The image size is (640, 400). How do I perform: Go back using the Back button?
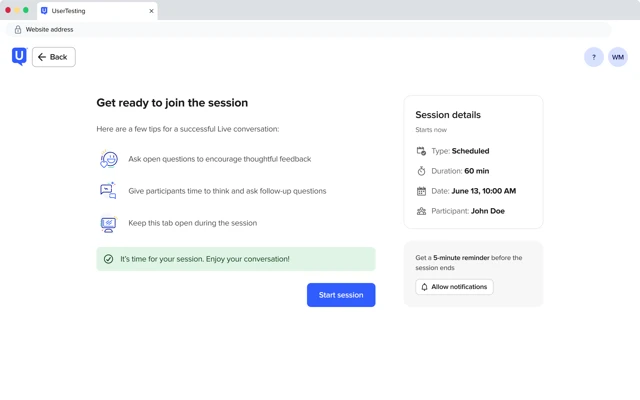[x=54, y=57]
